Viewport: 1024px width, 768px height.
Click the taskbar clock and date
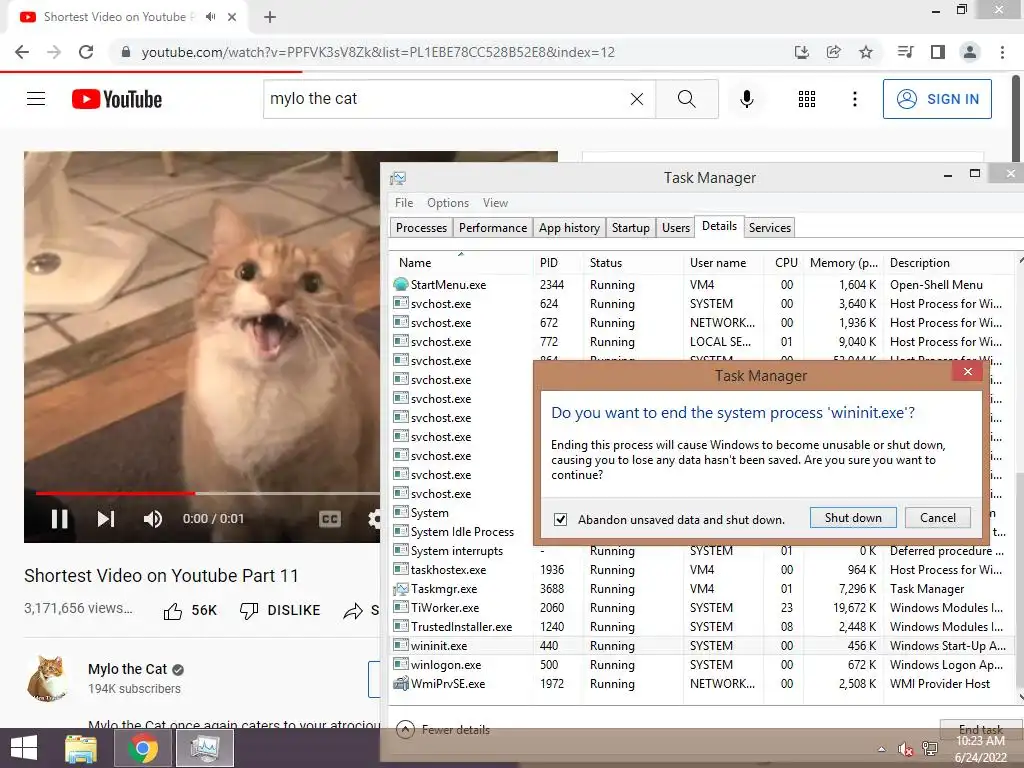tap(980, 749)
